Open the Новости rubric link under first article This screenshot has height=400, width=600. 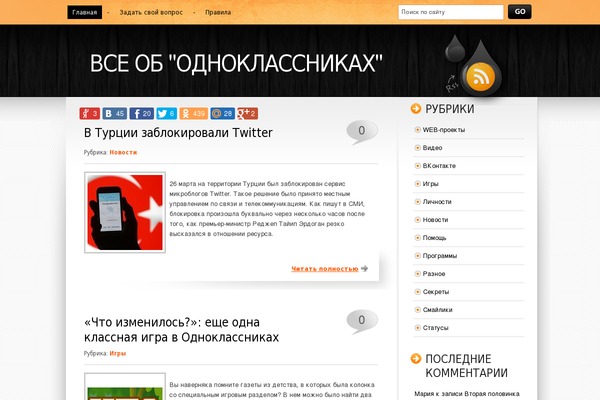click(123, 152)
